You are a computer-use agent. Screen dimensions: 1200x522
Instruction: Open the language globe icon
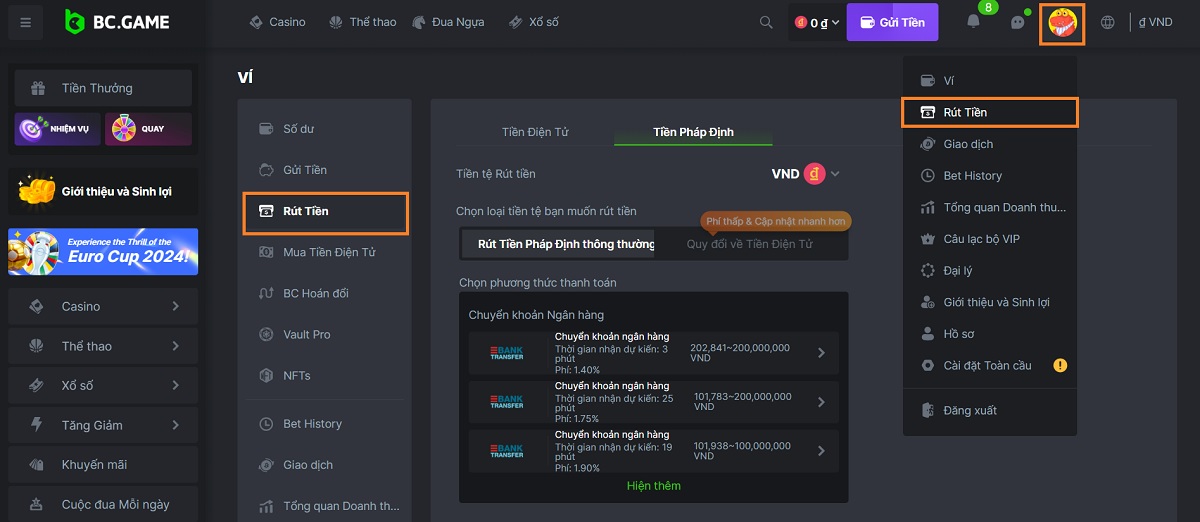coord(1108,22)
